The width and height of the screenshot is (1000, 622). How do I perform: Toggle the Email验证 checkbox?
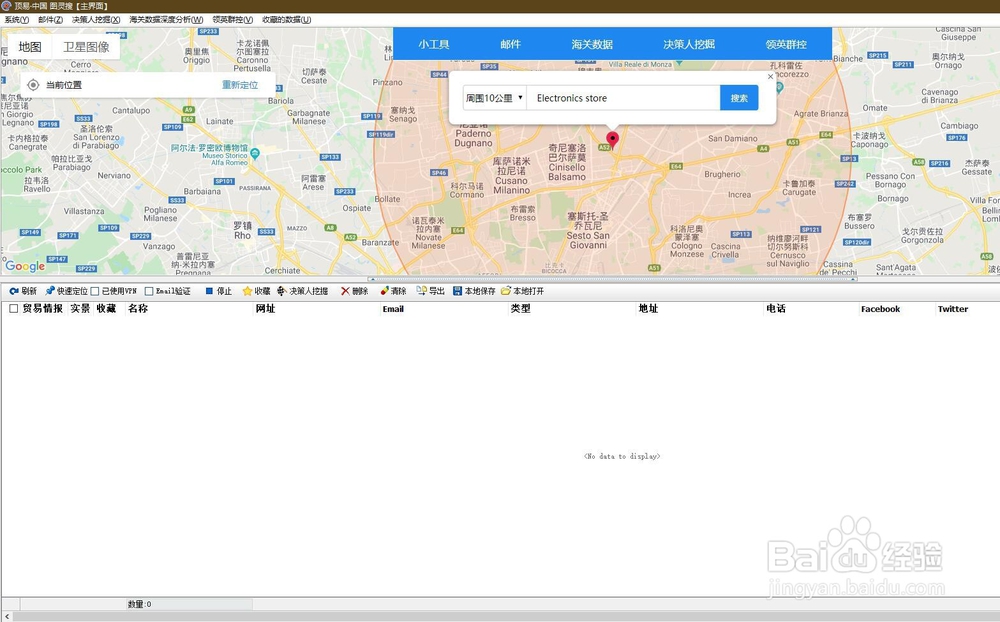click(149, 292)
